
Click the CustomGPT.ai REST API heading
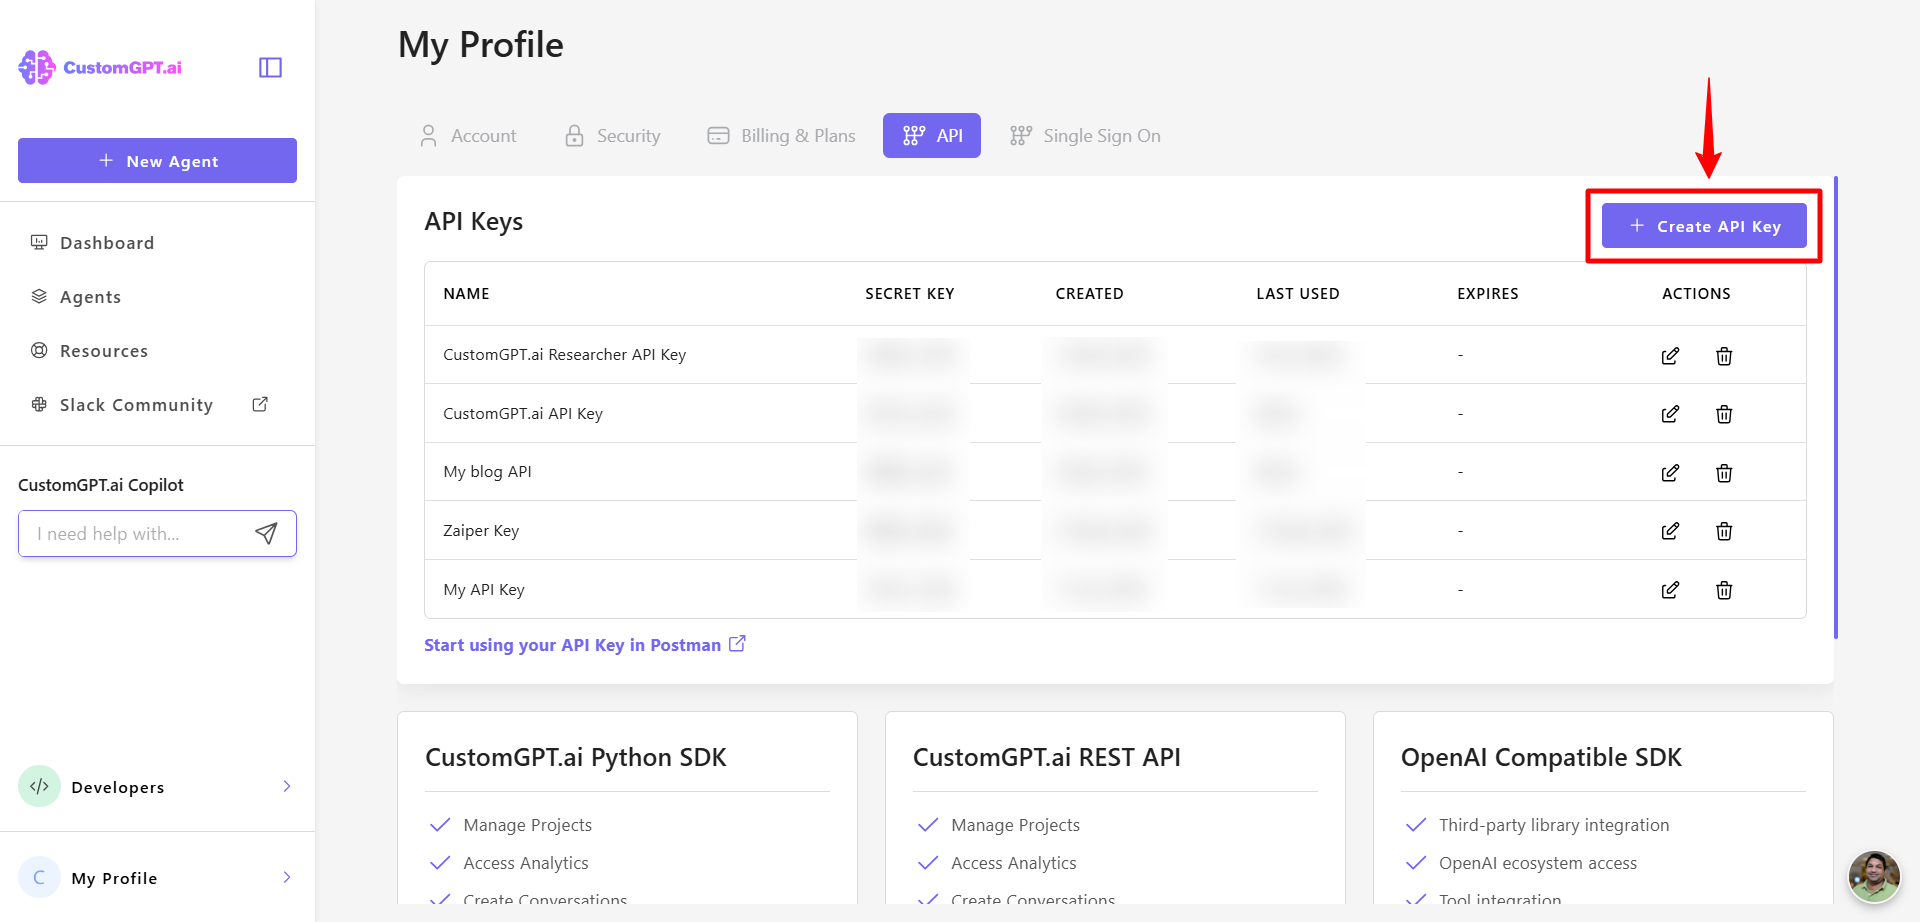point(1047,758)
